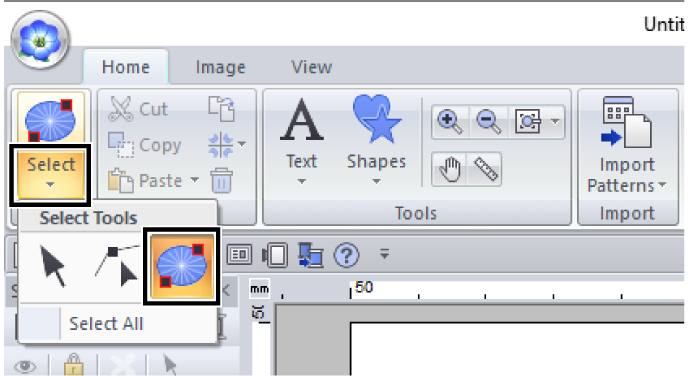Select the arrow Select Object tool
Screen dimensions: 688x376
click(x=53, y=266)
